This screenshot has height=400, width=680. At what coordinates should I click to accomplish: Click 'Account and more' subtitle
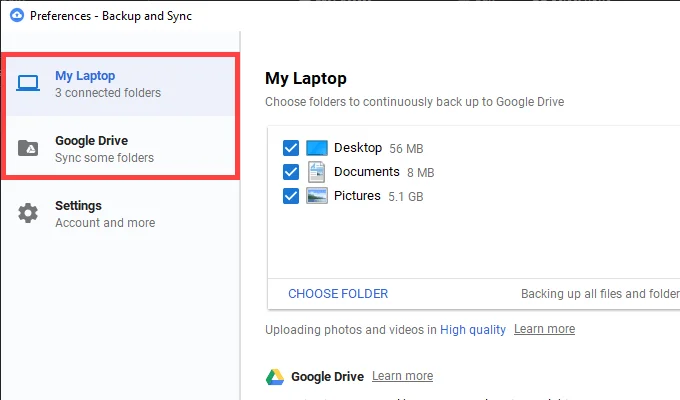pyautogui.click(x=105, y=223)
